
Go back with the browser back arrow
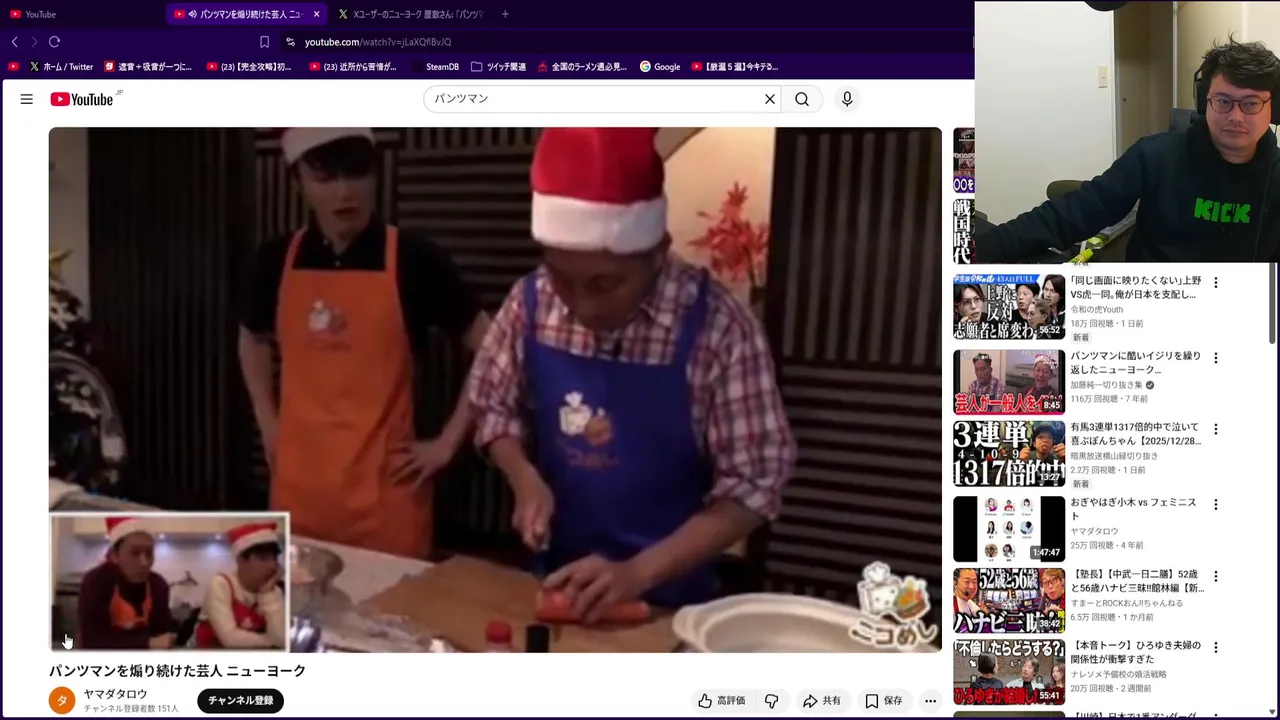14,42
